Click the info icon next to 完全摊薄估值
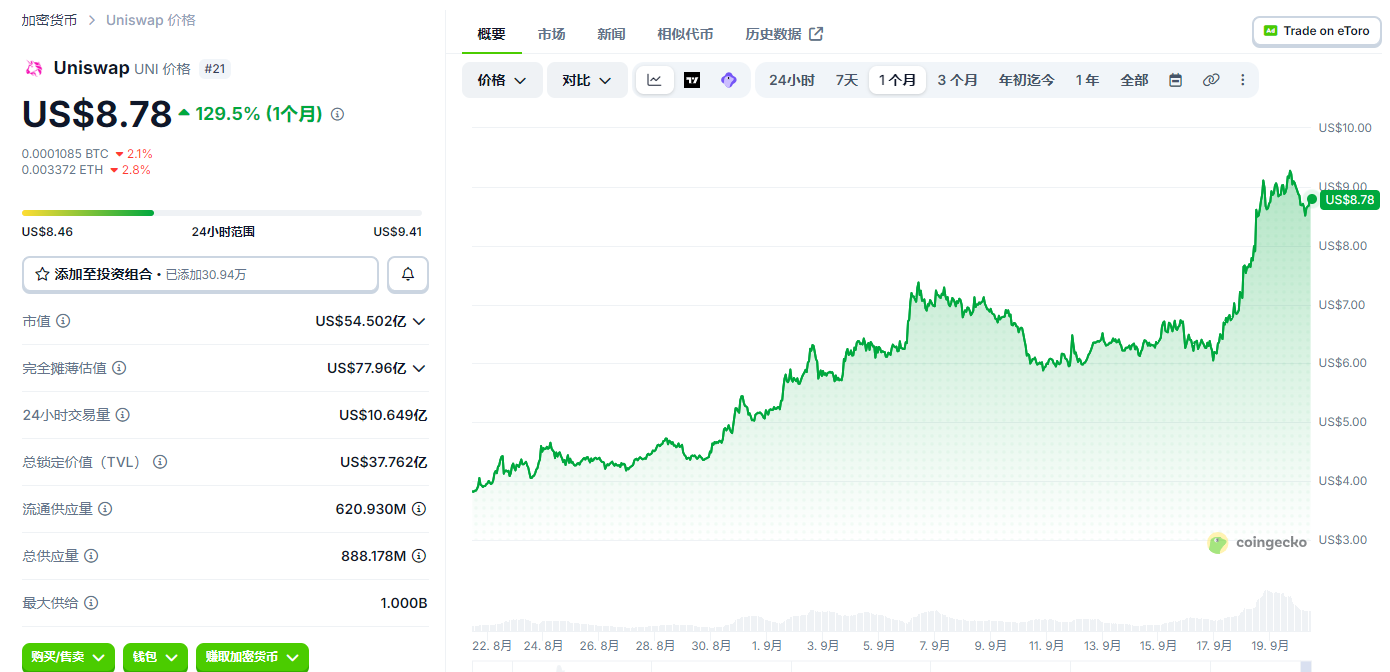The height and width of the screenshot is (672, 1390). 119,368
